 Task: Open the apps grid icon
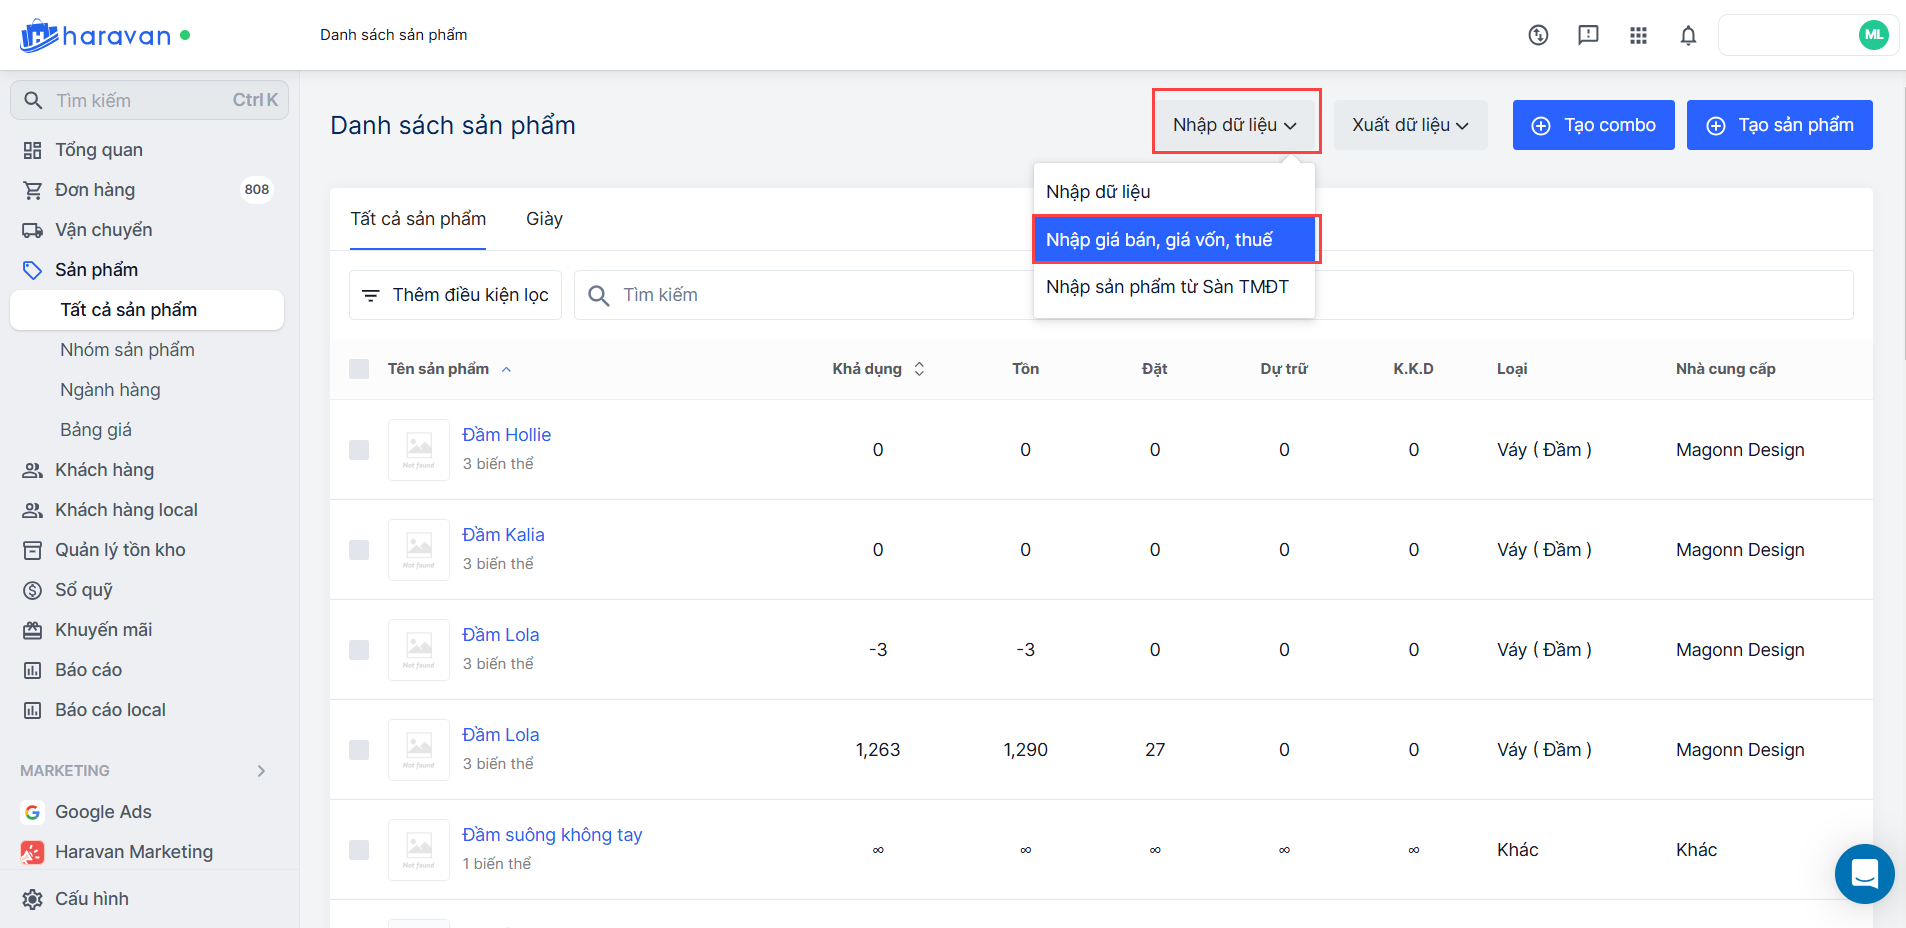tap(1638, 36)
